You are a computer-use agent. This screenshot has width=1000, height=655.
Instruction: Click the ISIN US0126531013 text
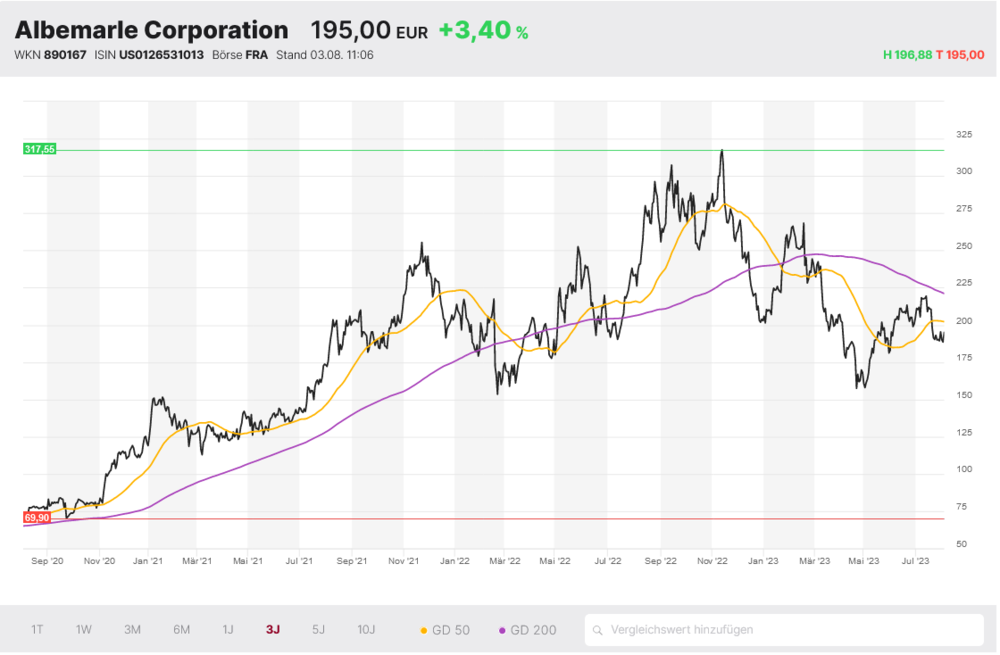coord(149,55)
